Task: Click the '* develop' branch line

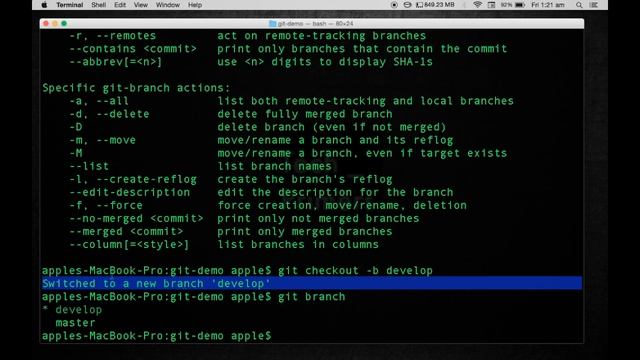Action: click(x=72, y=310)
